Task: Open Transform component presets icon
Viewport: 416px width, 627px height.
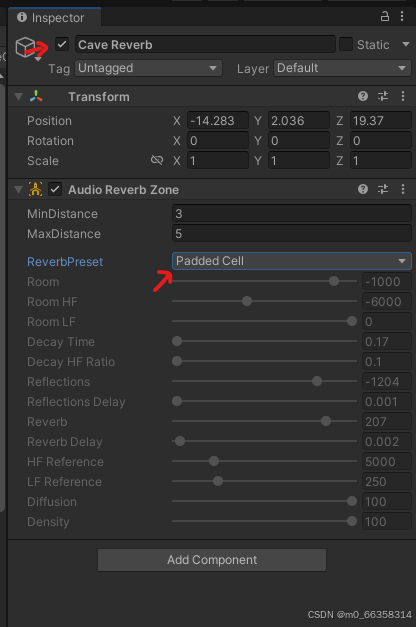Action: pyautogui.click(x=383, y=96)
